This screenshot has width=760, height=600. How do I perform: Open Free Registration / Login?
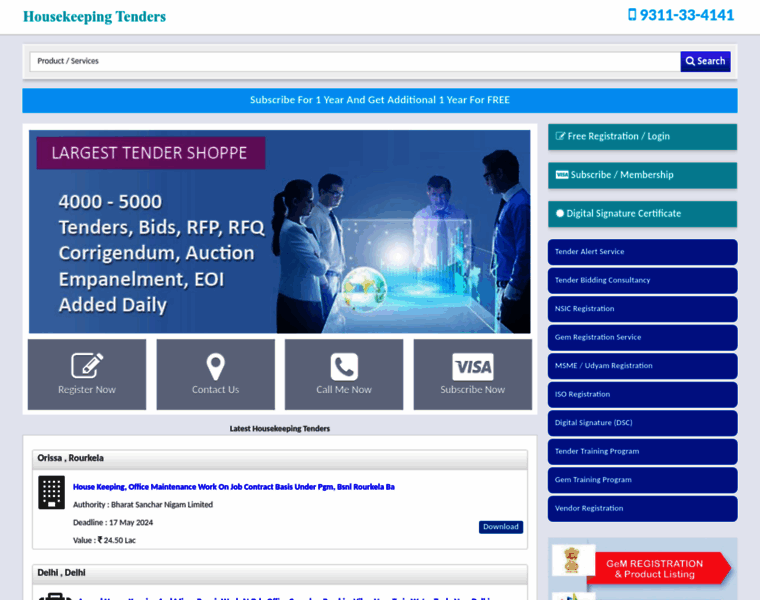[x=642, y=137]
